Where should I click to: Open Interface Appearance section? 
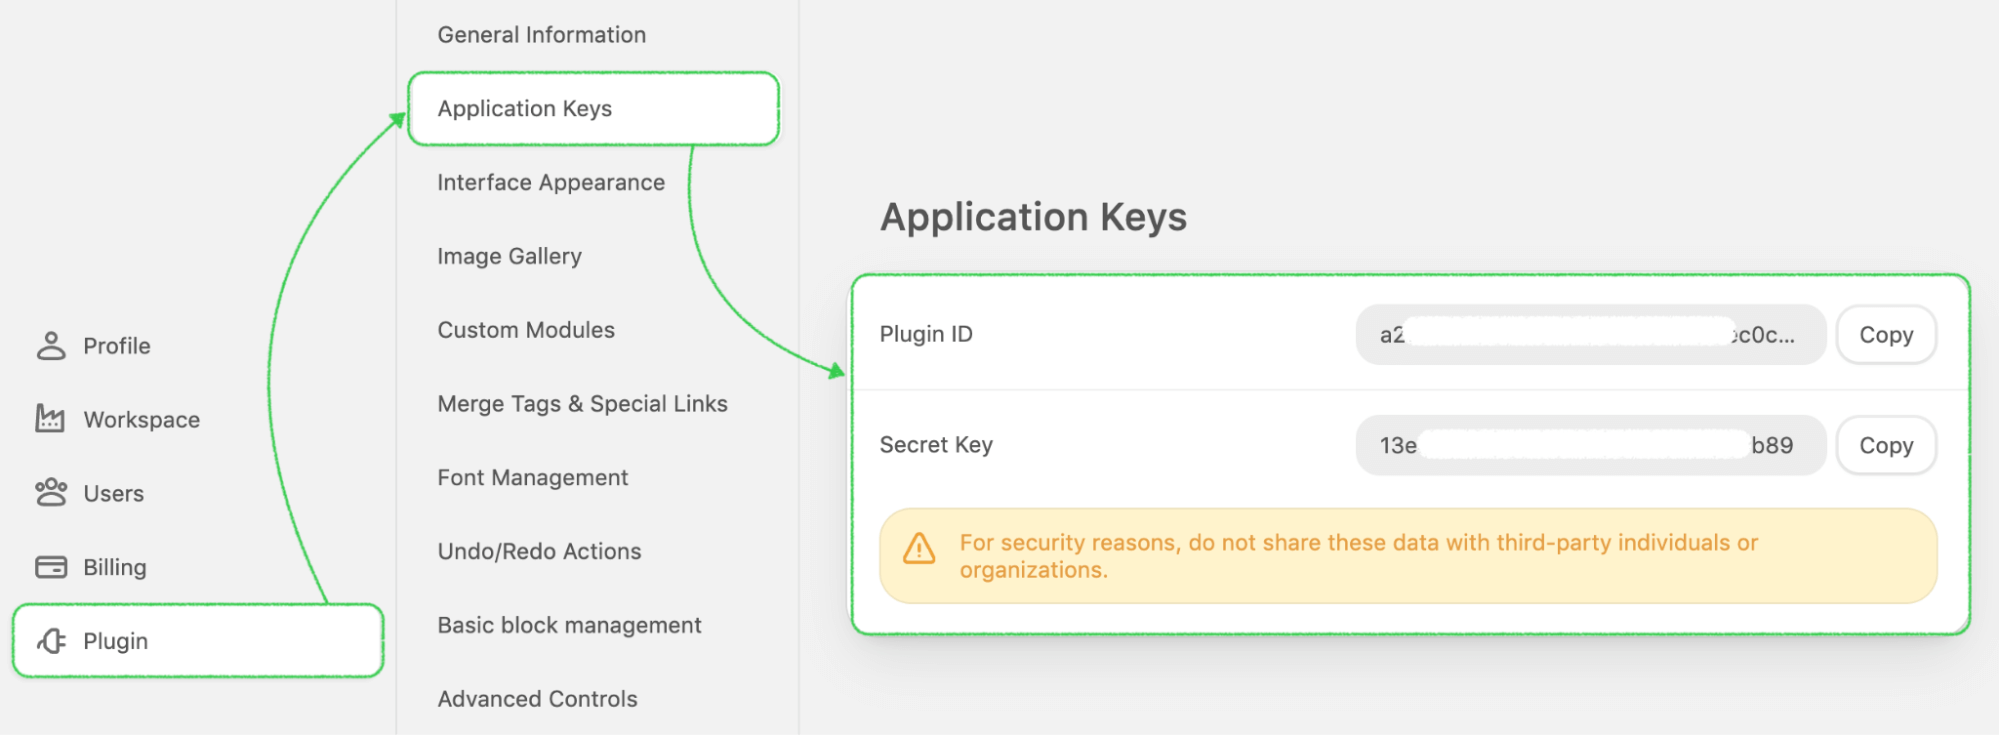550,183
